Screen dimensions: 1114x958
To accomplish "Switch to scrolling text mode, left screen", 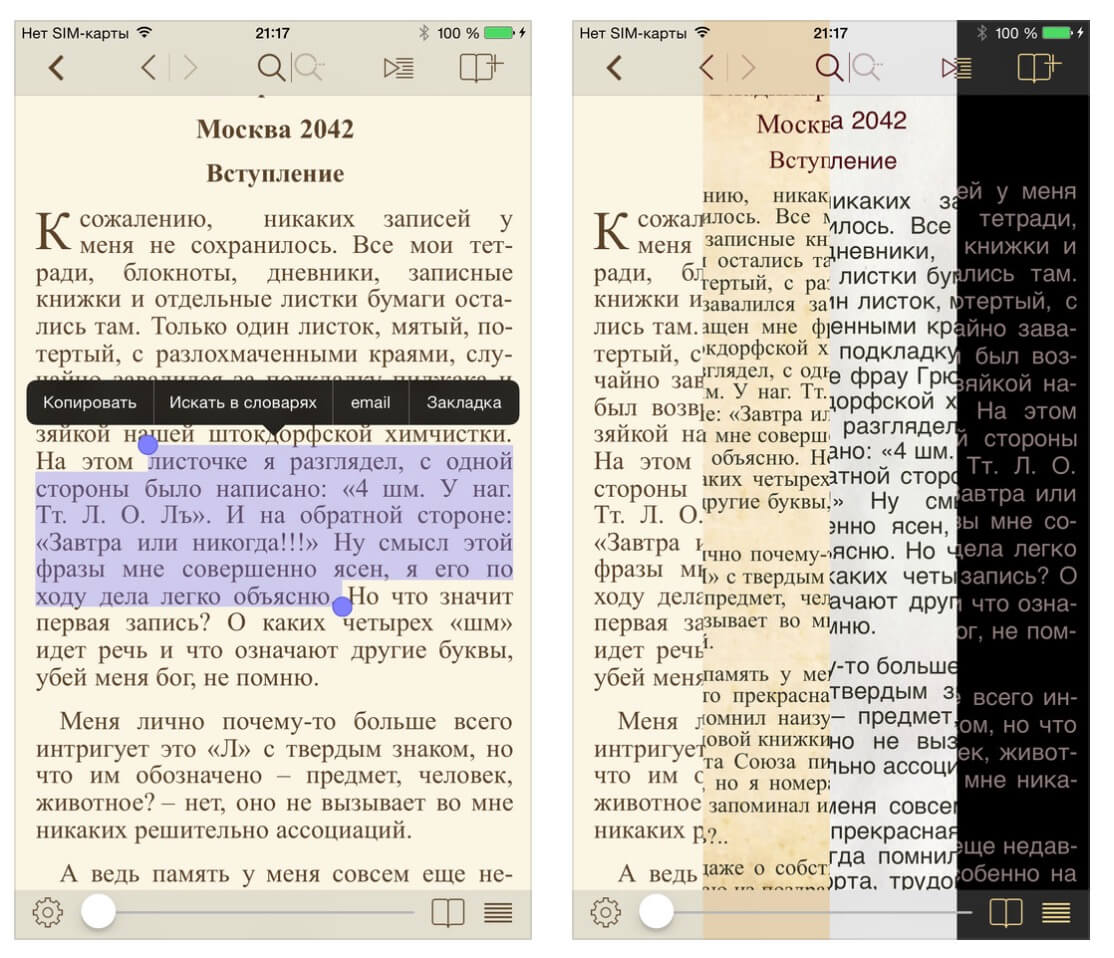I will pyautogui.click(x=498, y=913).
